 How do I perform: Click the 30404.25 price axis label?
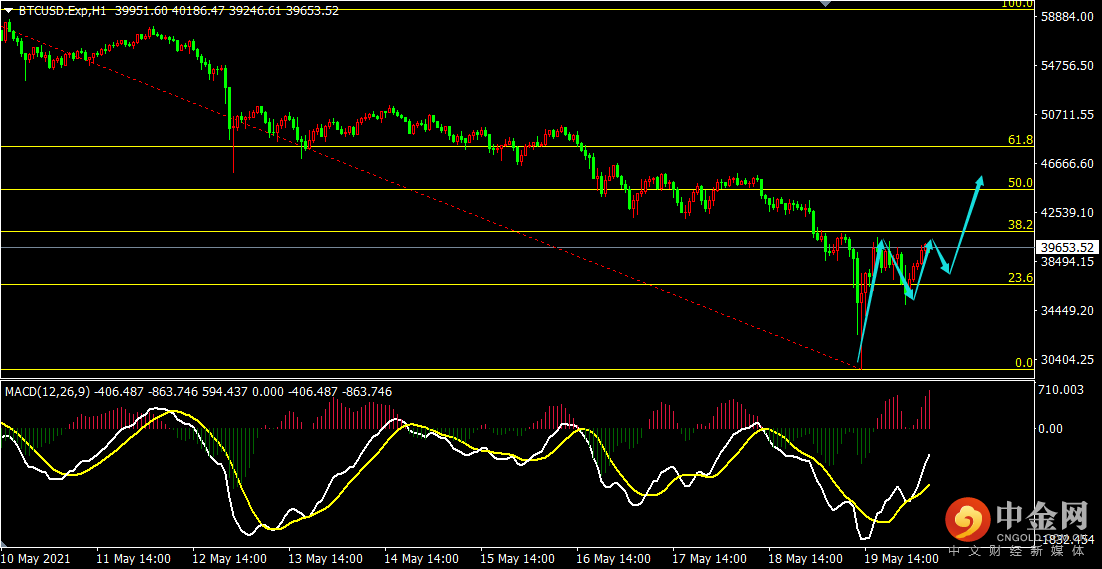tap(1067, 359)
